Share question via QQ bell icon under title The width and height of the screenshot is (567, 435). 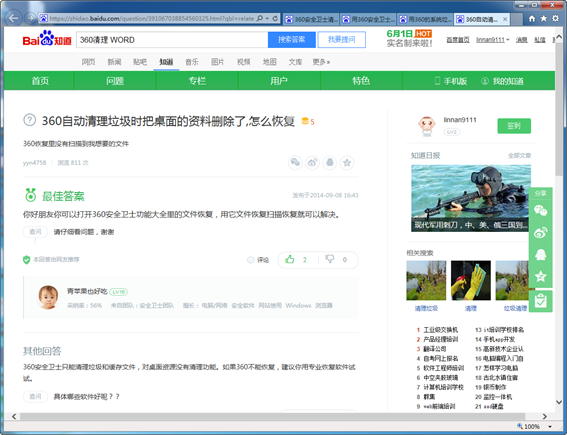pyautogui.click(x=330, y=163)
